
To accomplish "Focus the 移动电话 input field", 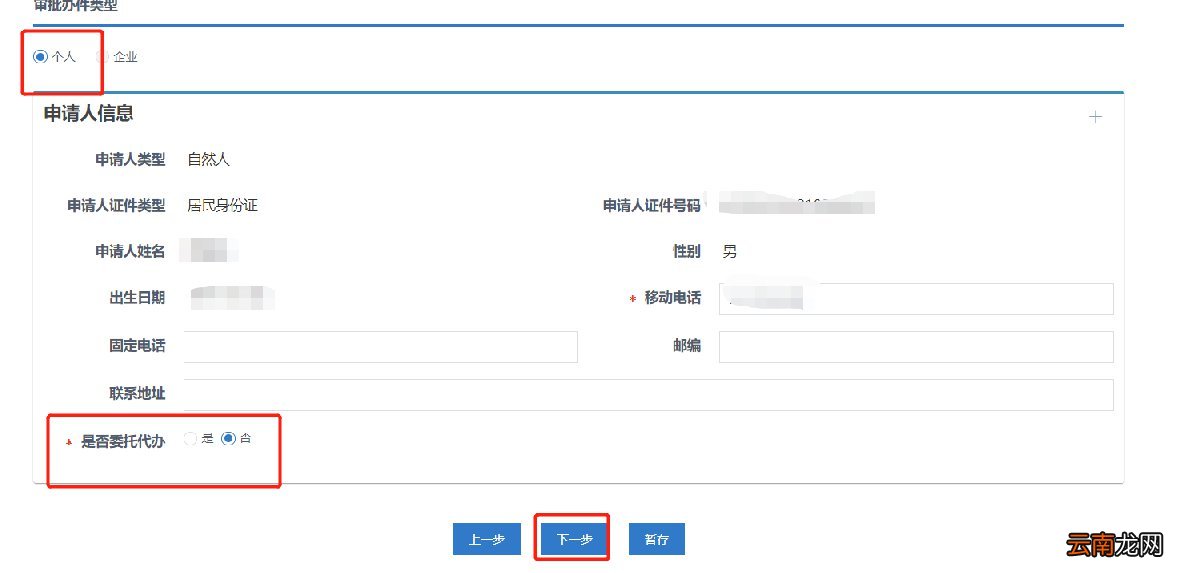I will coord(916,299).
